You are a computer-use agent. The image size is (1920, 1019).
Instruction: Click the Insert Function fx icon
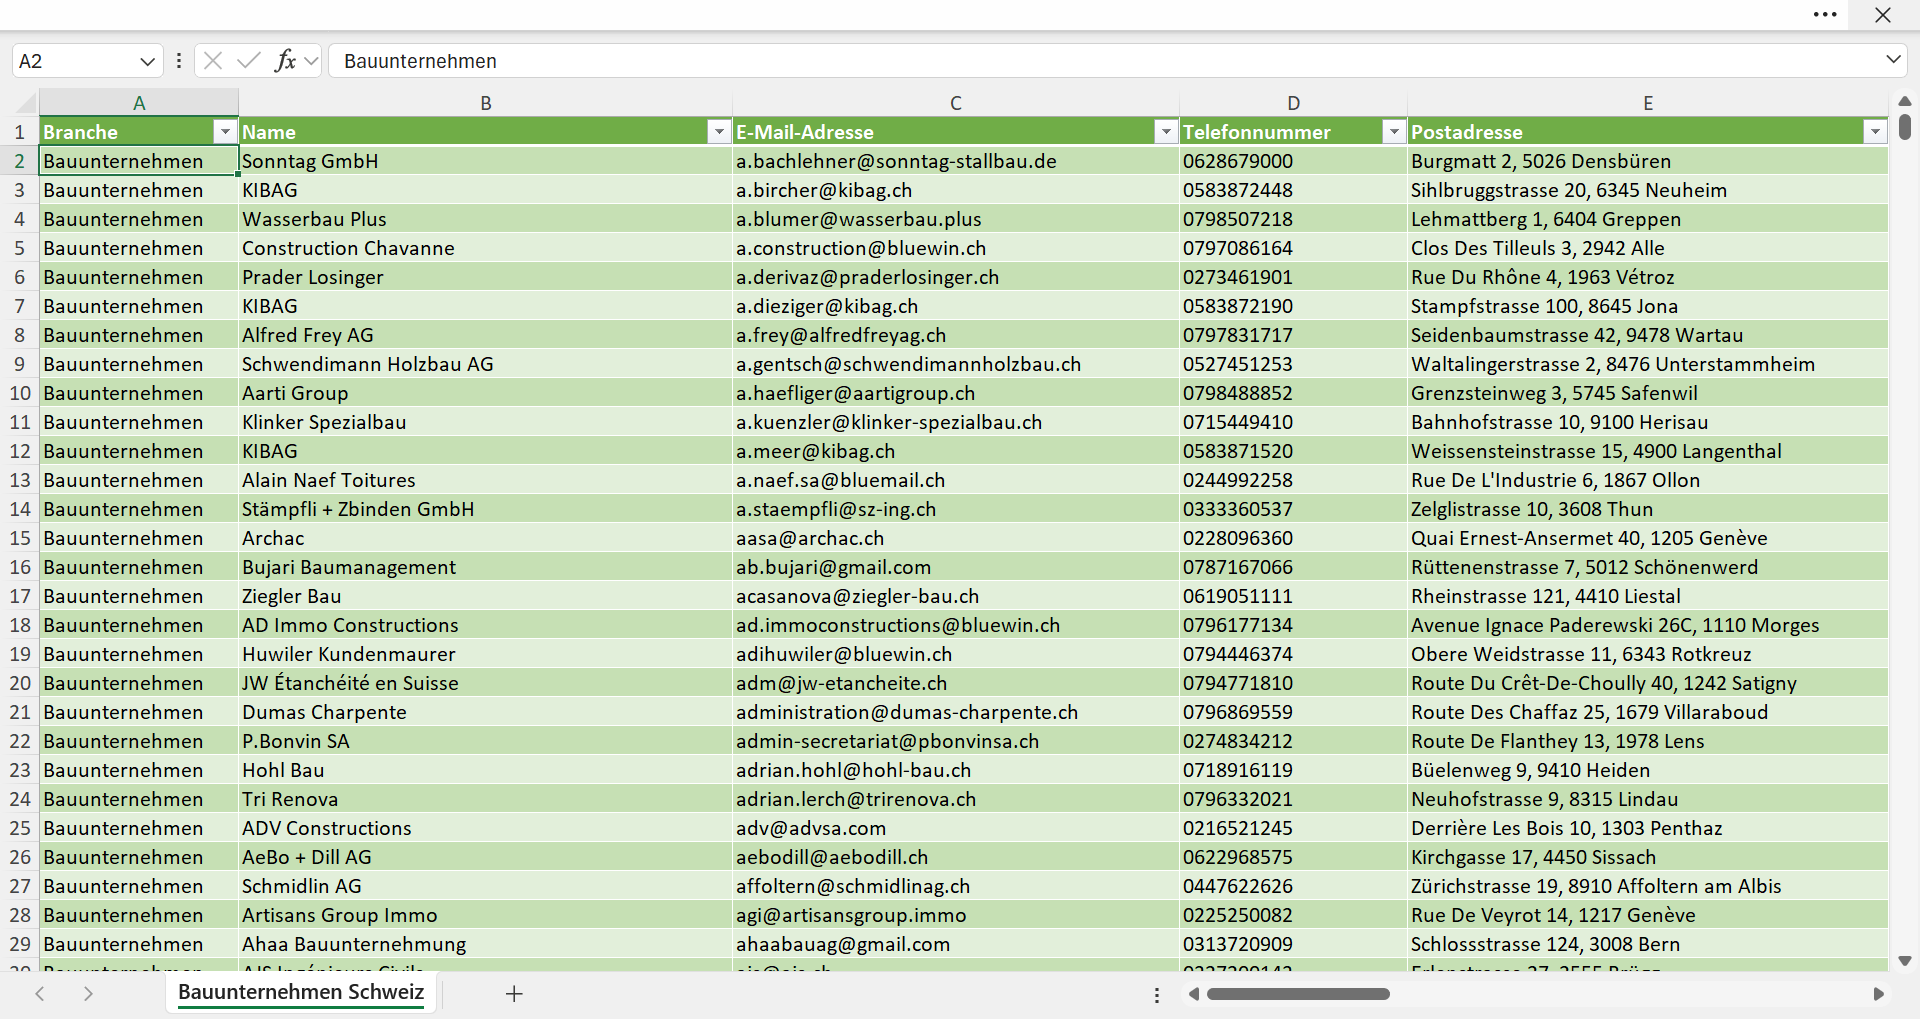point(285,61)
